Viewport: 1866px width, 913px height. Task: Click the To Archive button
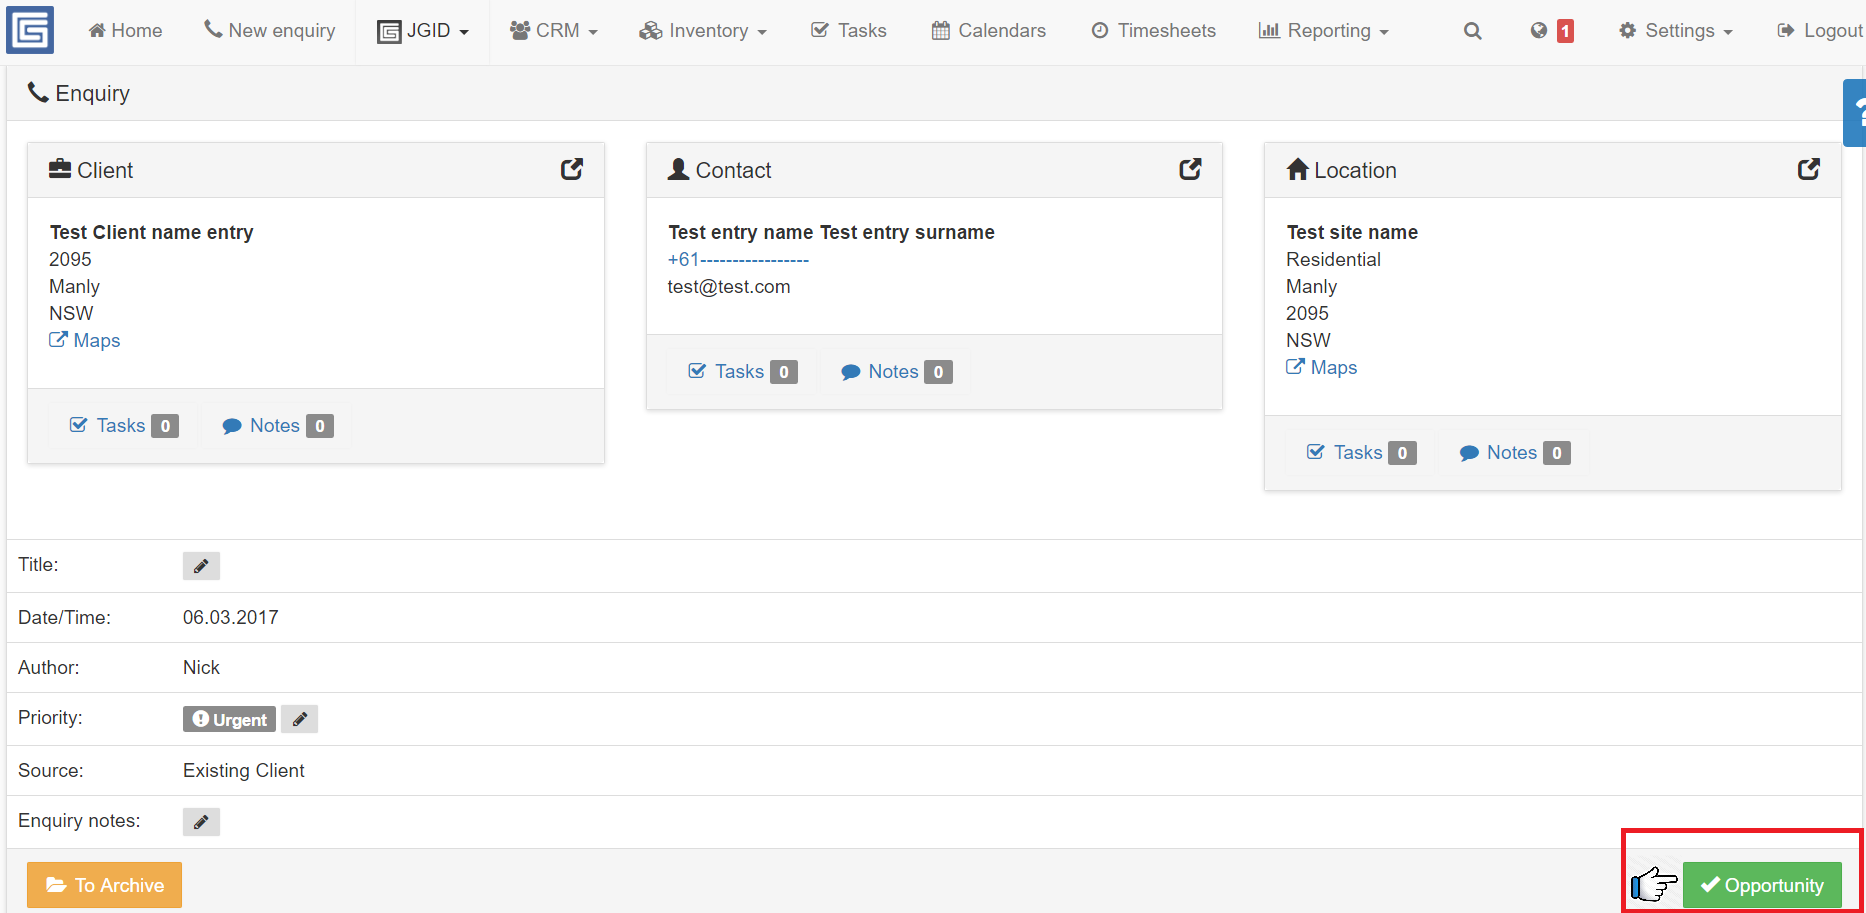(104, 885)
